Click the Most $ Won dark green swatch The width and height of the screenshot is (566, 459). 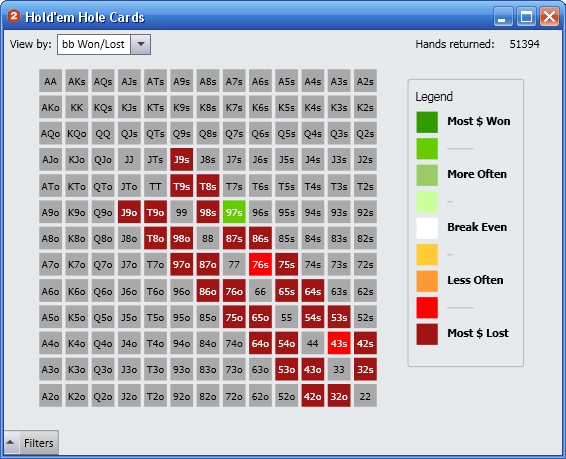(x=427, y=122)
